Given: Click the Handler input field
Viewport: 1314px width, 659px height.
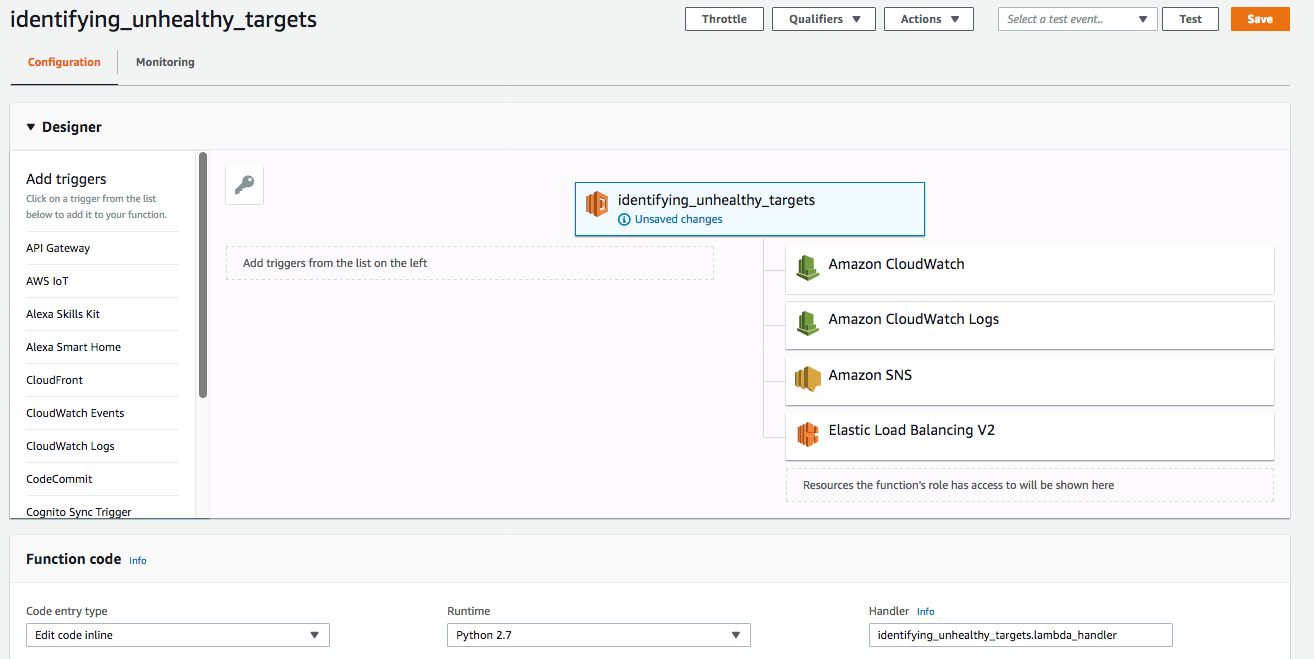Looking at the screenshot, I should pyautogui.click(x=1021, y=635).
